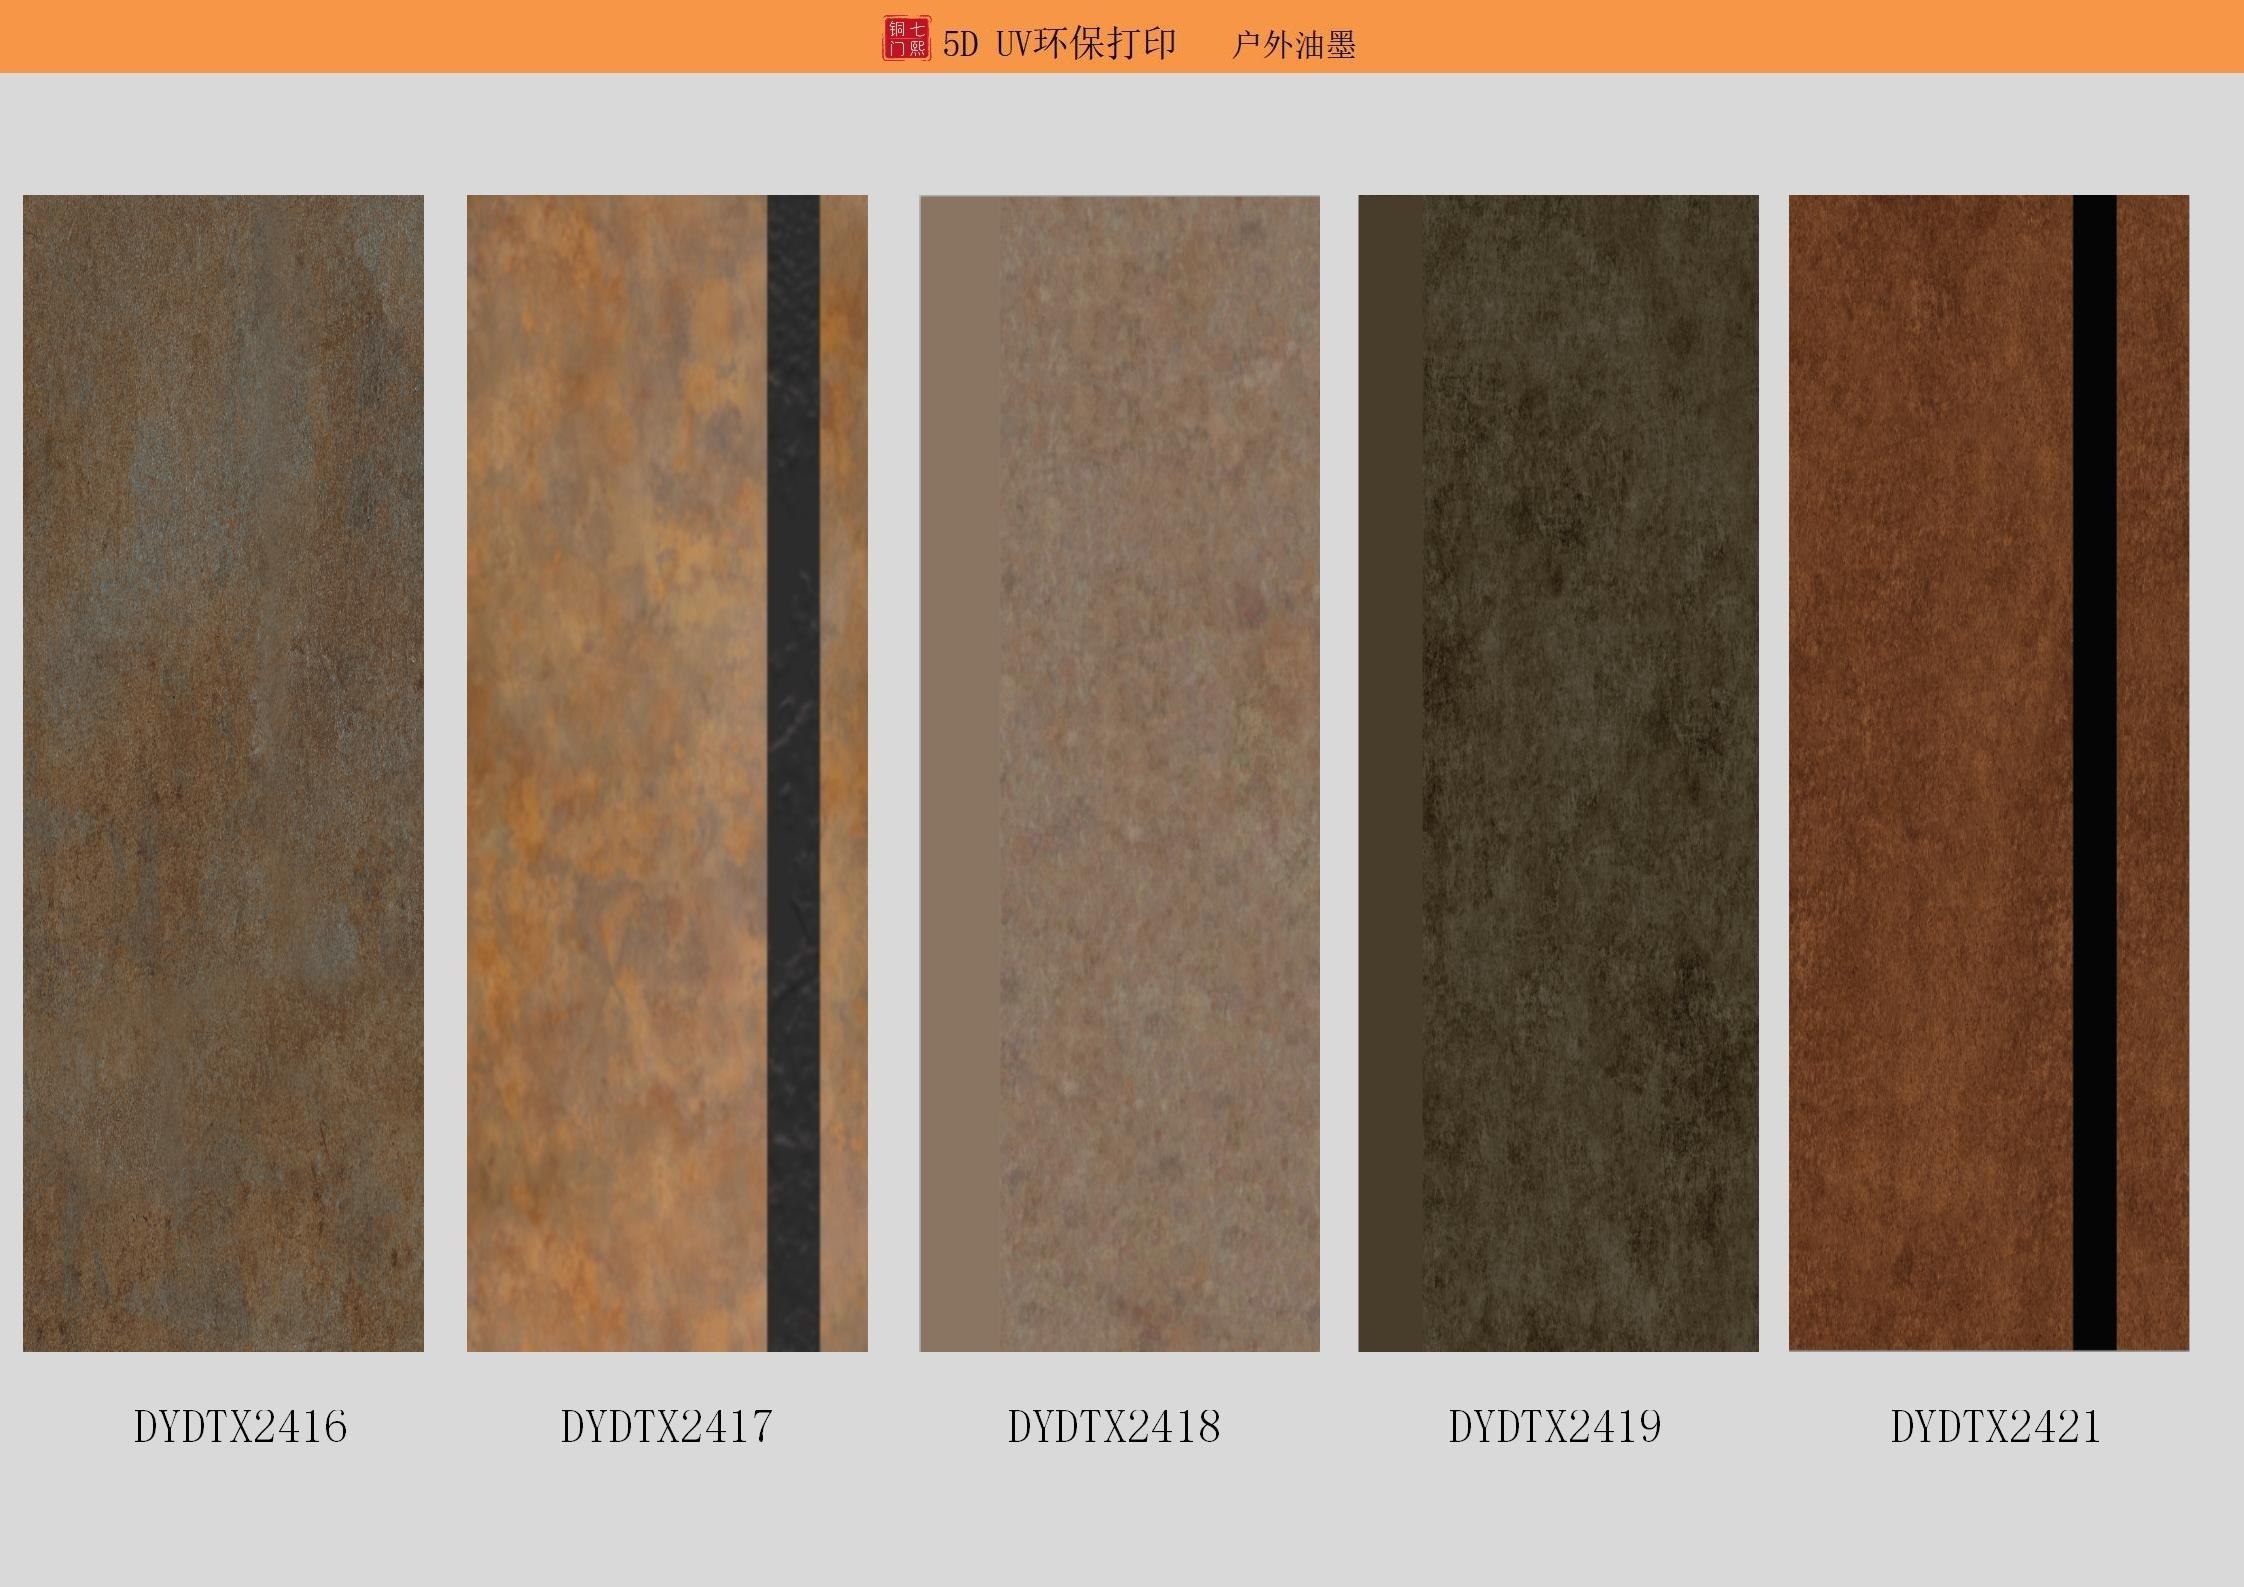Click the black stripe on DYDTX2421
This screenshot has height=1587, width=2244.
(2094, 772)
